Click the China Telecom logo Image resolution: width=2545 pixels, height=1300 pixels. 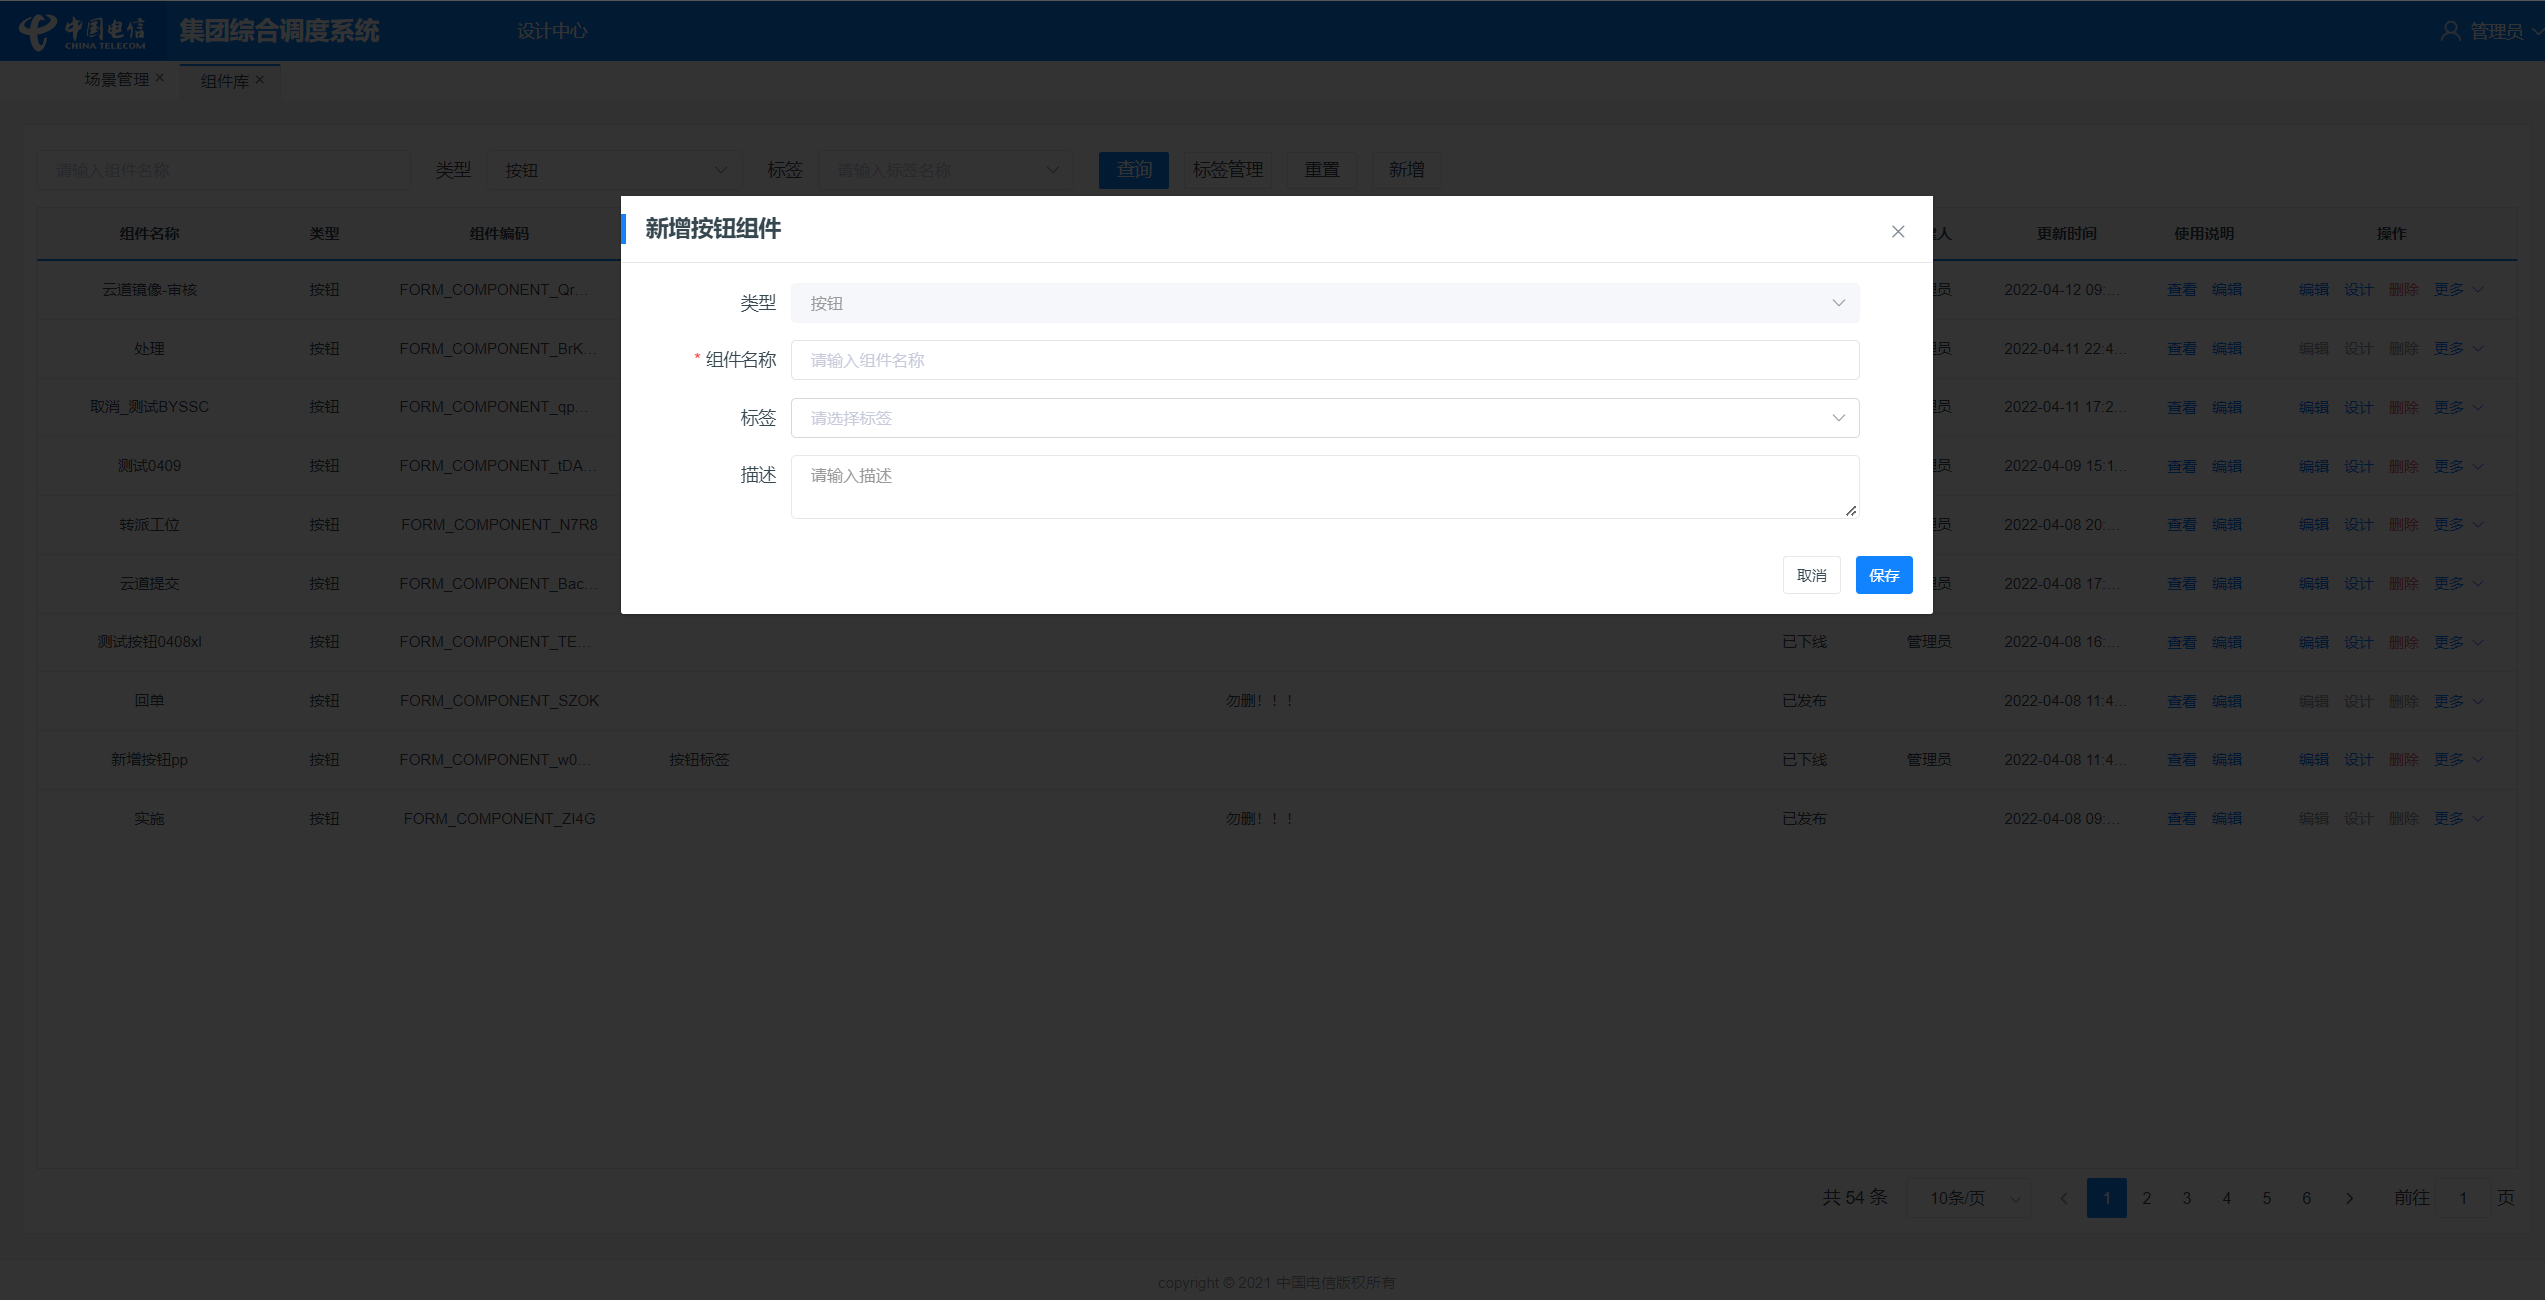82,31
